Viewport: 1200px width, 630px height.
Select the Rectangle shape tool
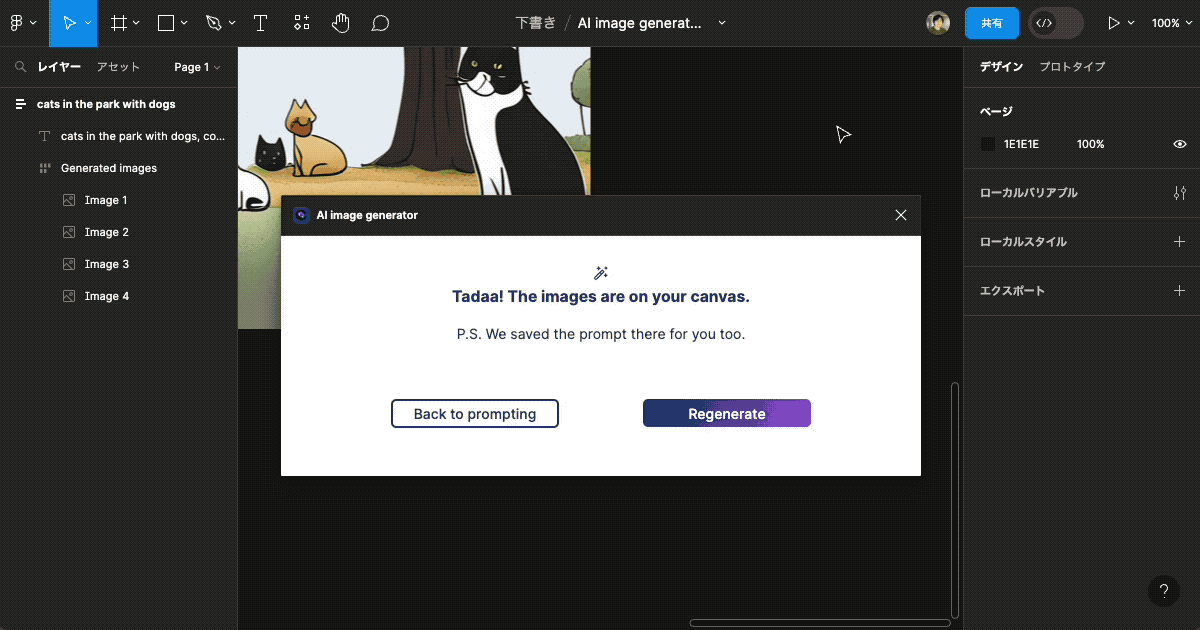tap(165, 22)
